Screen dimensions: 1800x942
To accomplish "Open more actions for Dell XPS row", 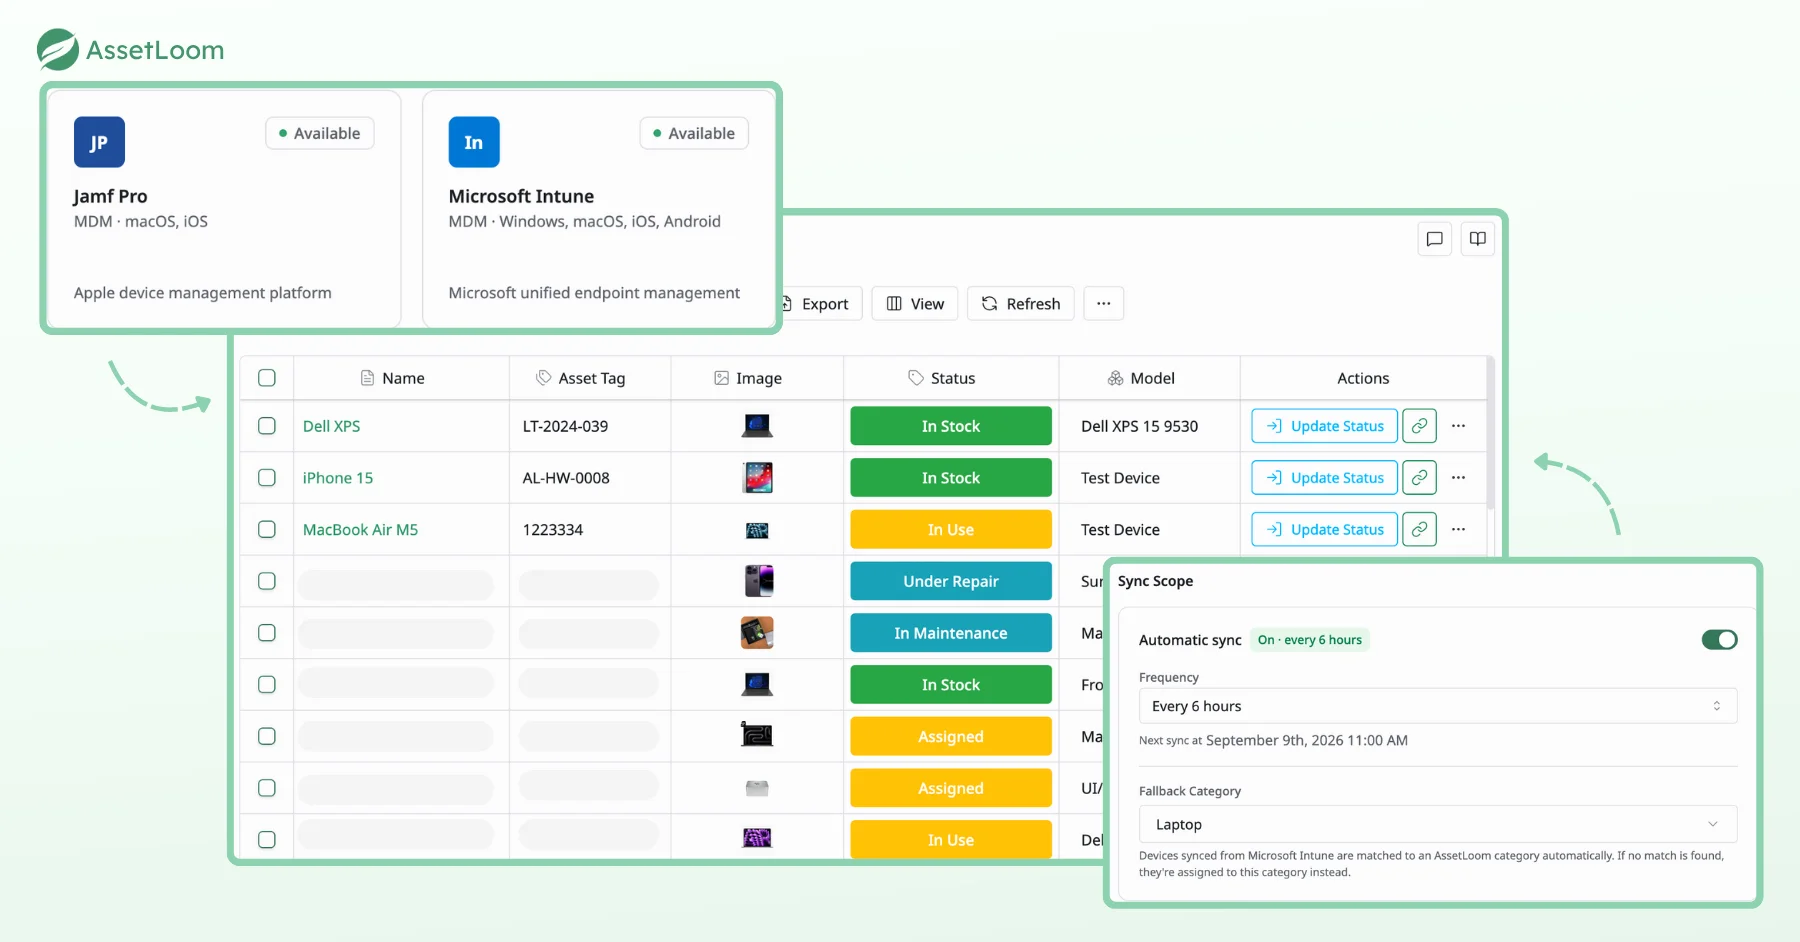I will [1459, 426].
